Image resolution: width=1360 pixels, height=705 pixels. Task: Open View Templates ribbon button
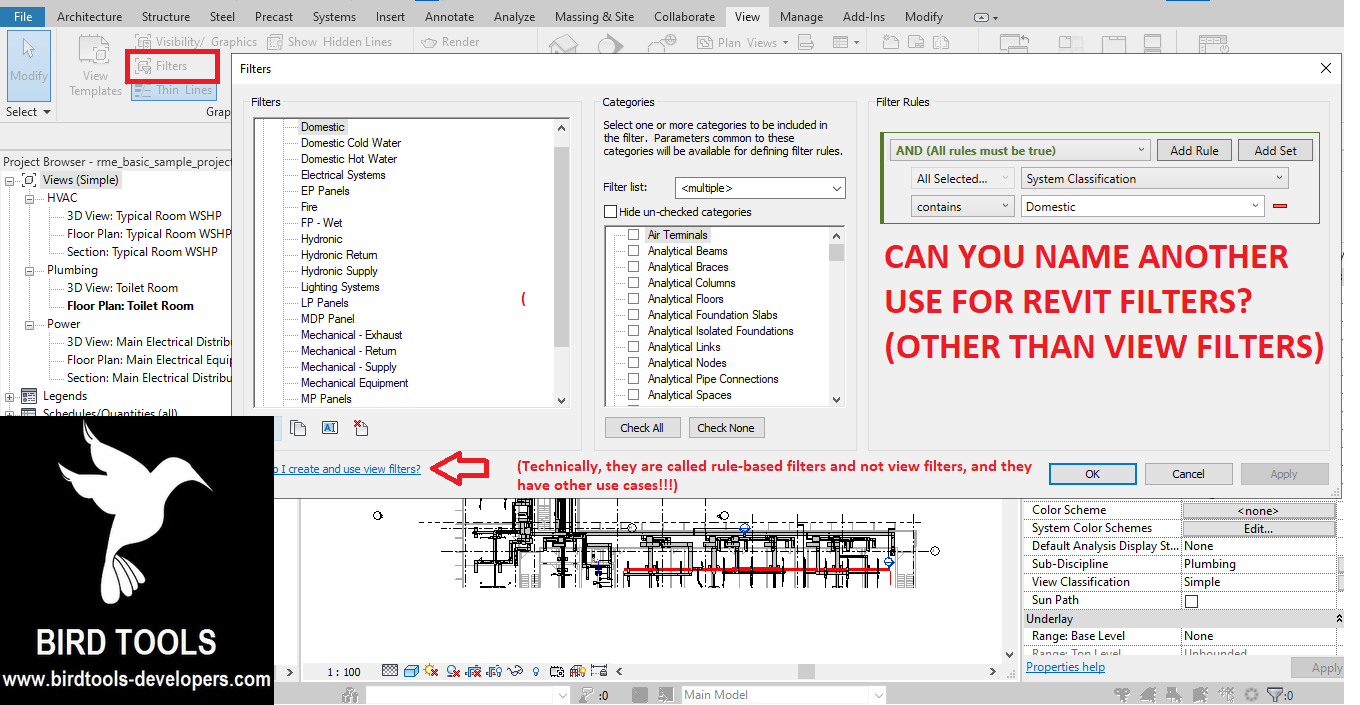(x=95, y=66)
